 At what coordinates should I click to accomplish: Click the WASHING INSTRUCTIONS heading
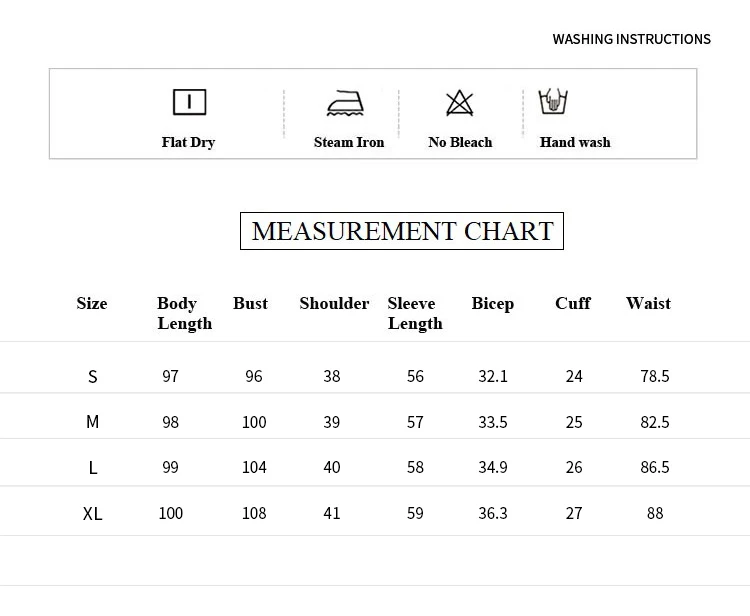click(632, 39)
